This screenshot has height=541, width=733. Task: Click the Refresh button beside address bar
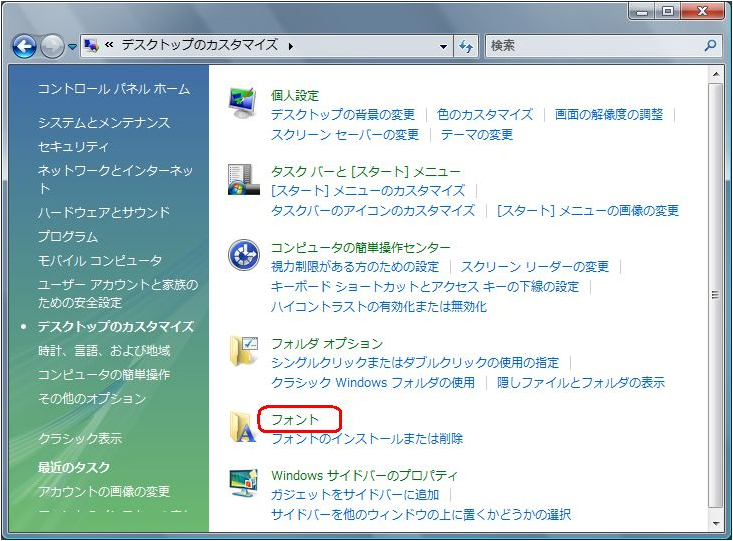(x=466, y=46)
